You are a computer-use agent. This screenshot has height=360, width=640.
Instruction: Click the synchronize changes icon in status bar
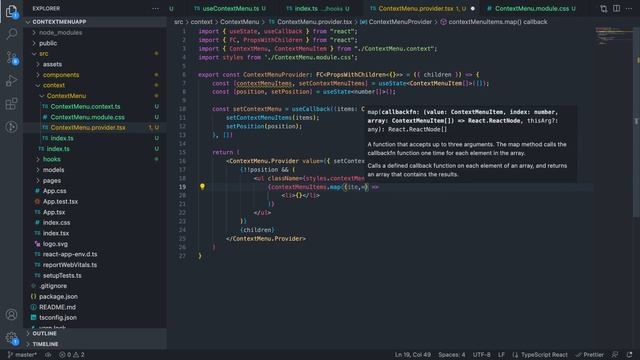(x=48, y=355)
